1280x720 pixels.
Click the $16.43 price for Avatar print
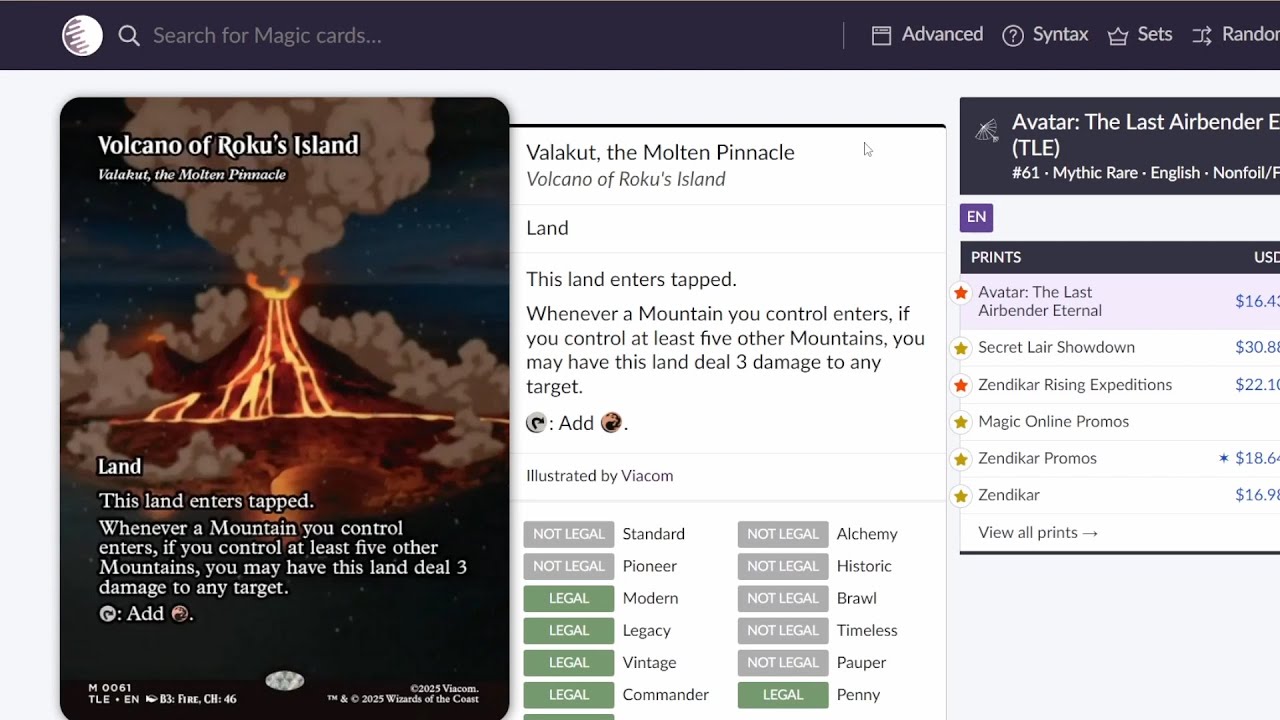(1257, 301)
